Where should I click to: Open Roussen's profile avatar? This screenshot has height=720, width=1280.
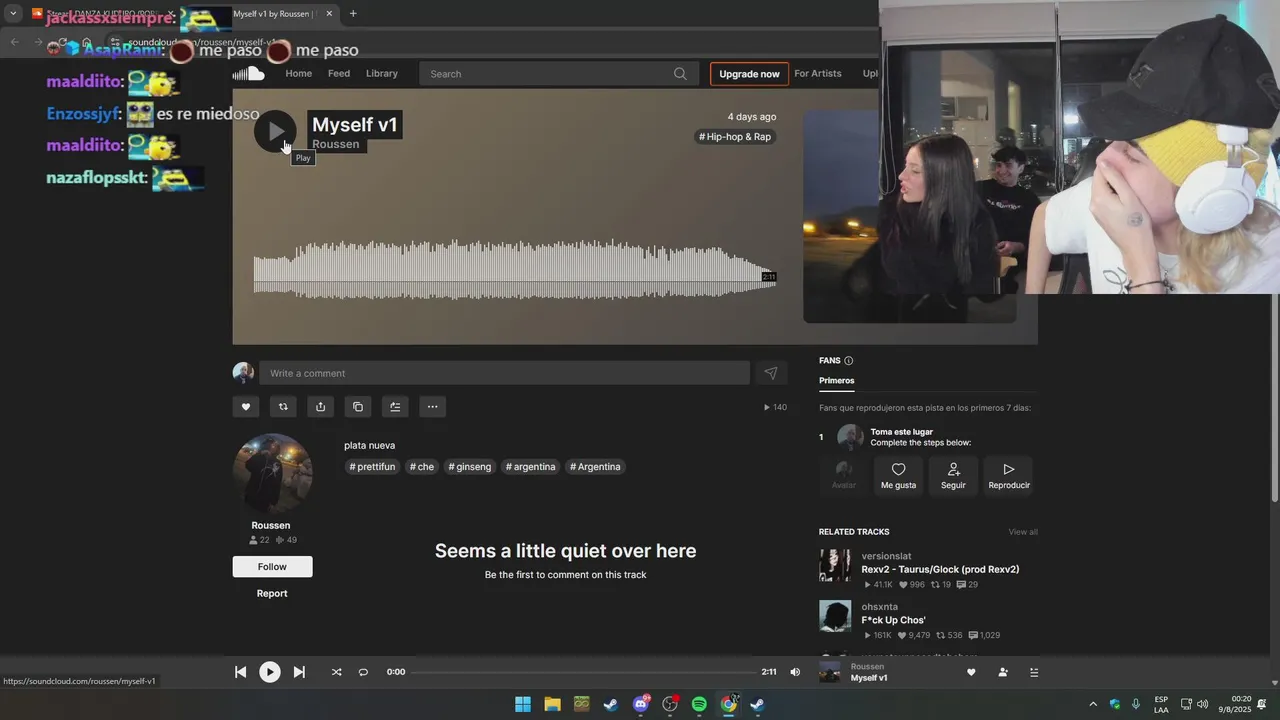[x=272, y=473]
